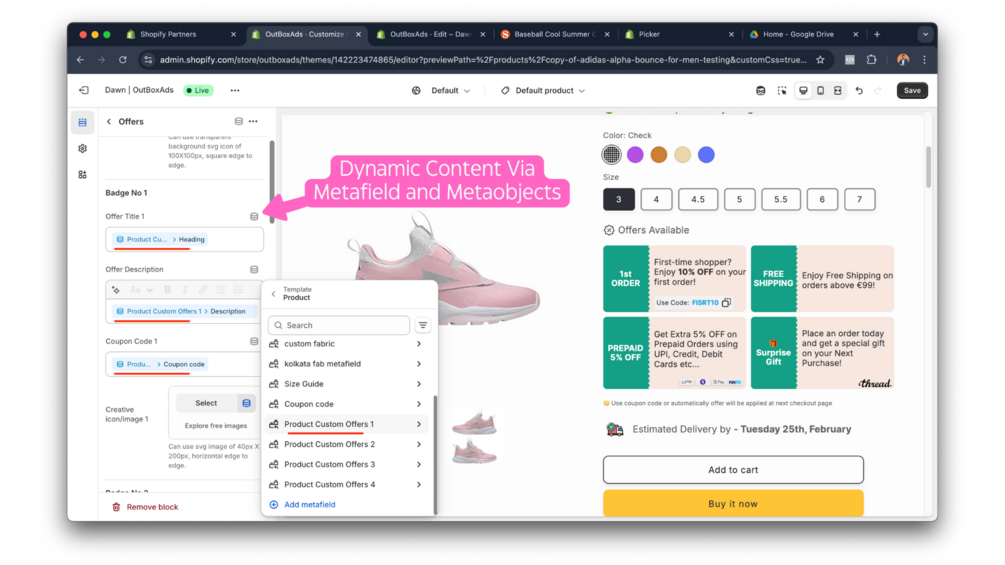The image size is (1005, 565).
Task: Open the Sections sidebar icon
Action: pos(83,122)
